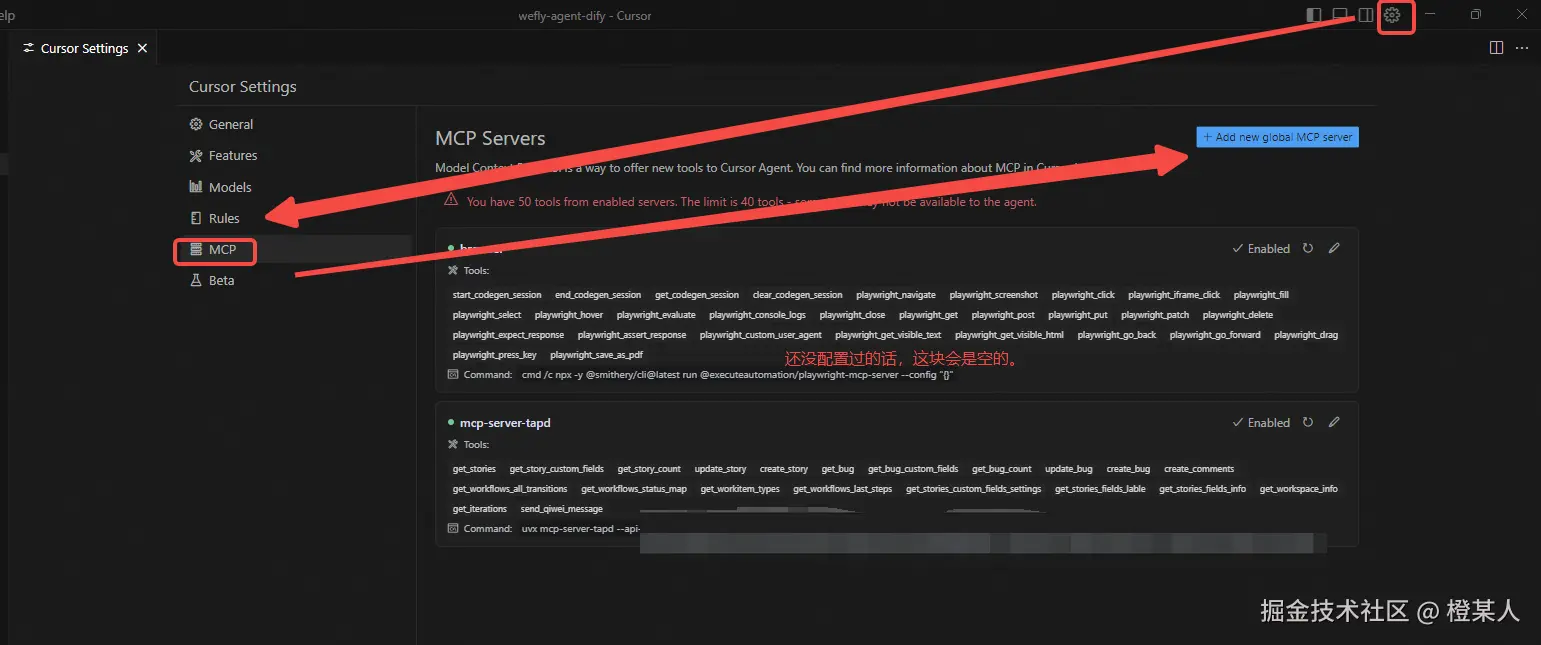Click the playwright_delete tool tag

pyautogui.click(x=1238, y=315)
